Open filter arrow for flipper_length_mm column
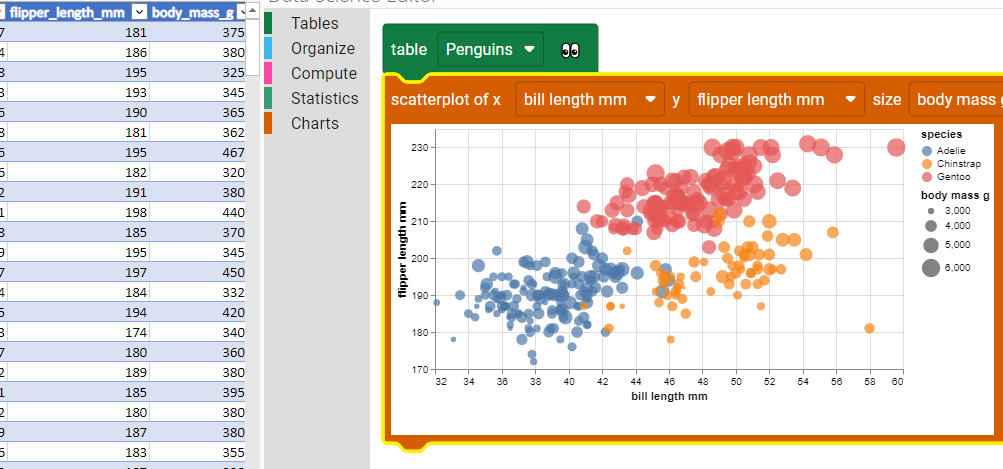The image size is (1003, 469). (140, 12)
